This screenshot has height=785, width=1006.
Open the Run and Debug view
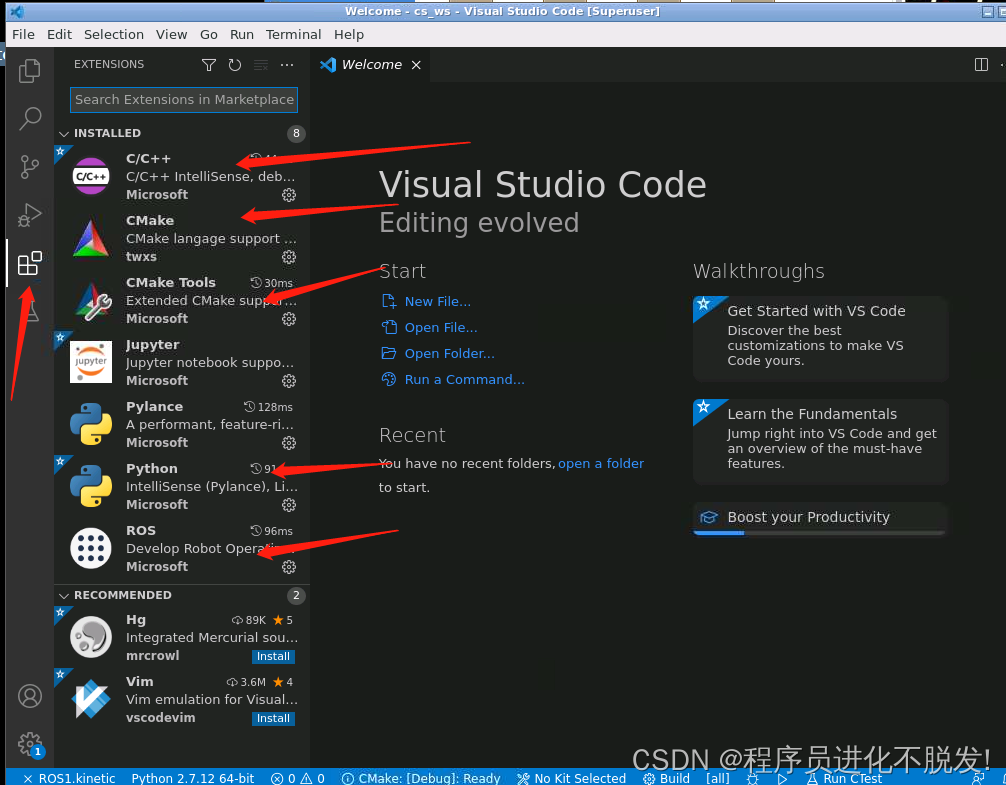(x=30, y=215)
